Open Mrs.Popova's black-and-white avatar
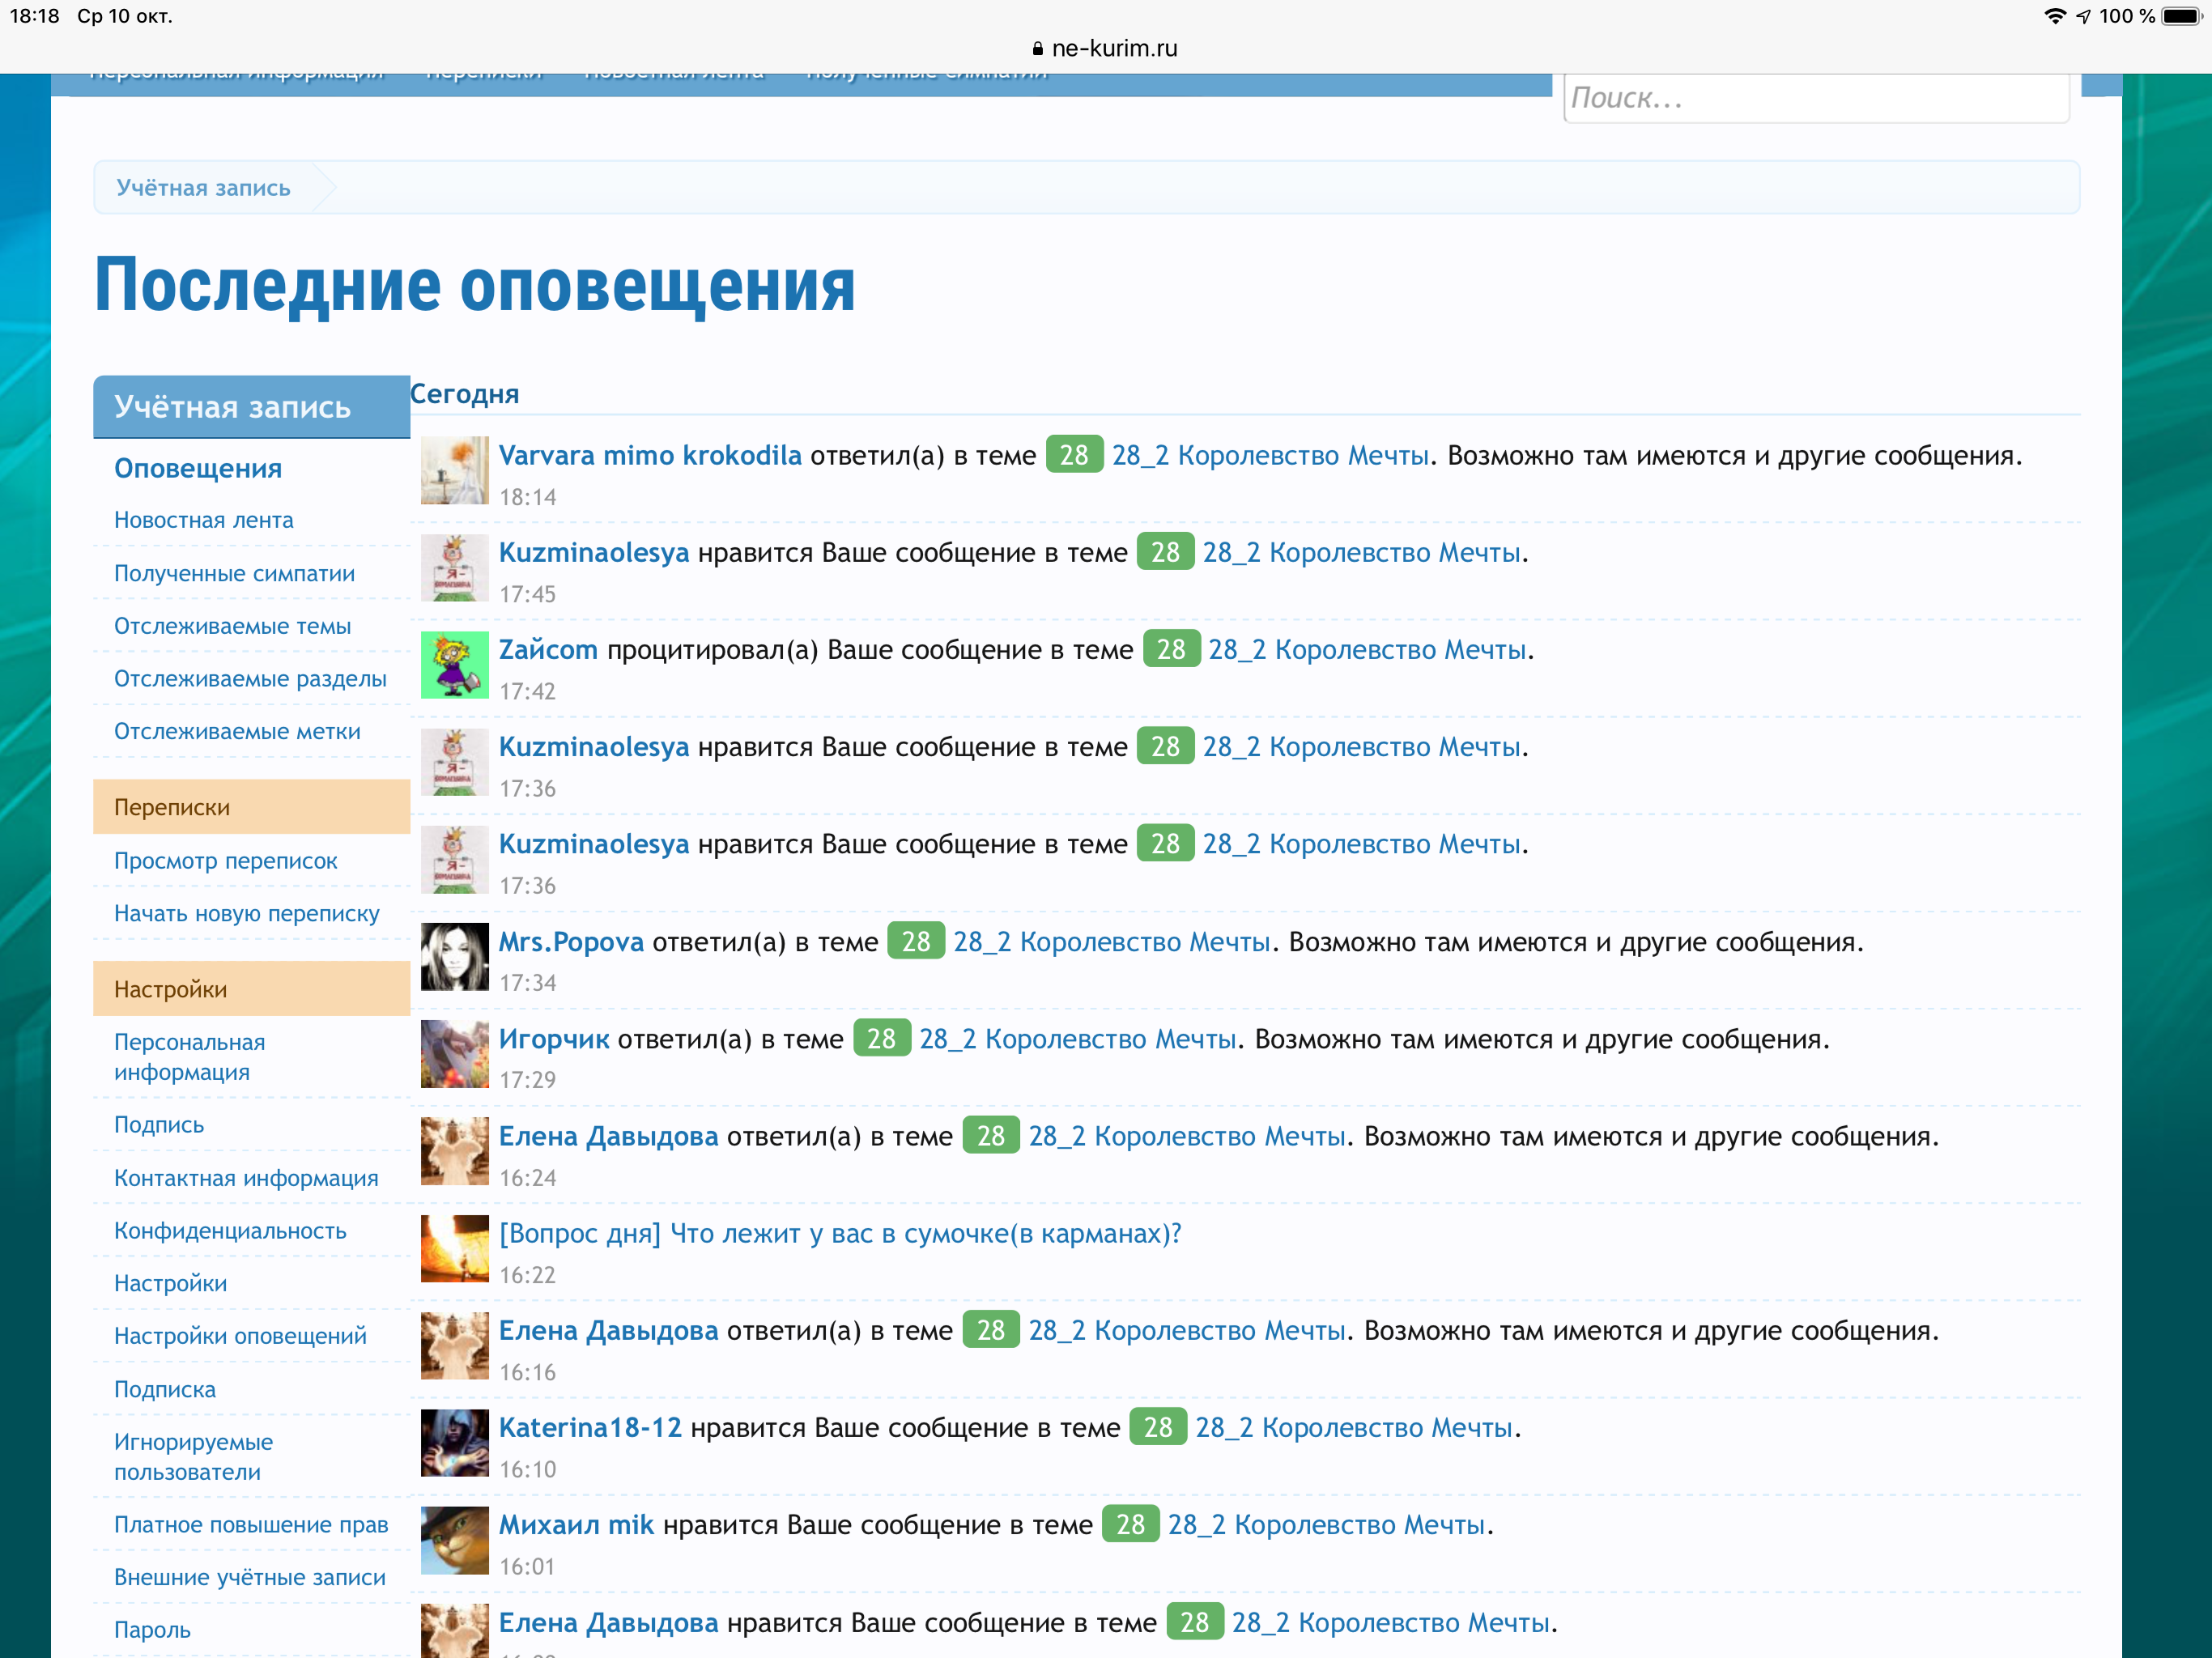 454,957
